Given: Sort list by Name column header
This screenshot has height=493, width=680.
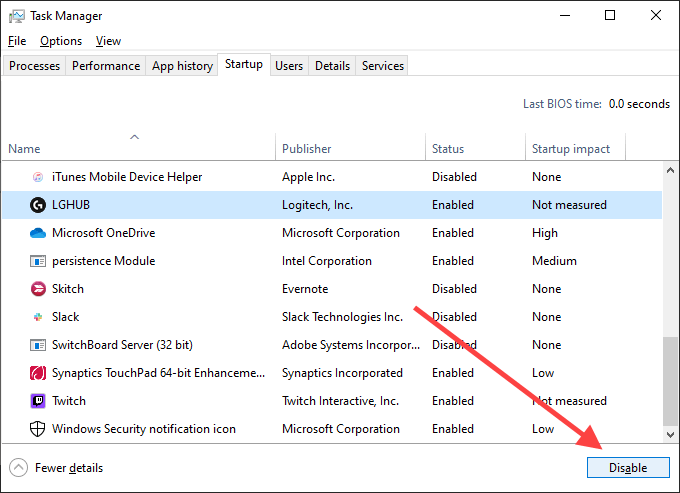Looking at the screenshot, I should [25, 149].
